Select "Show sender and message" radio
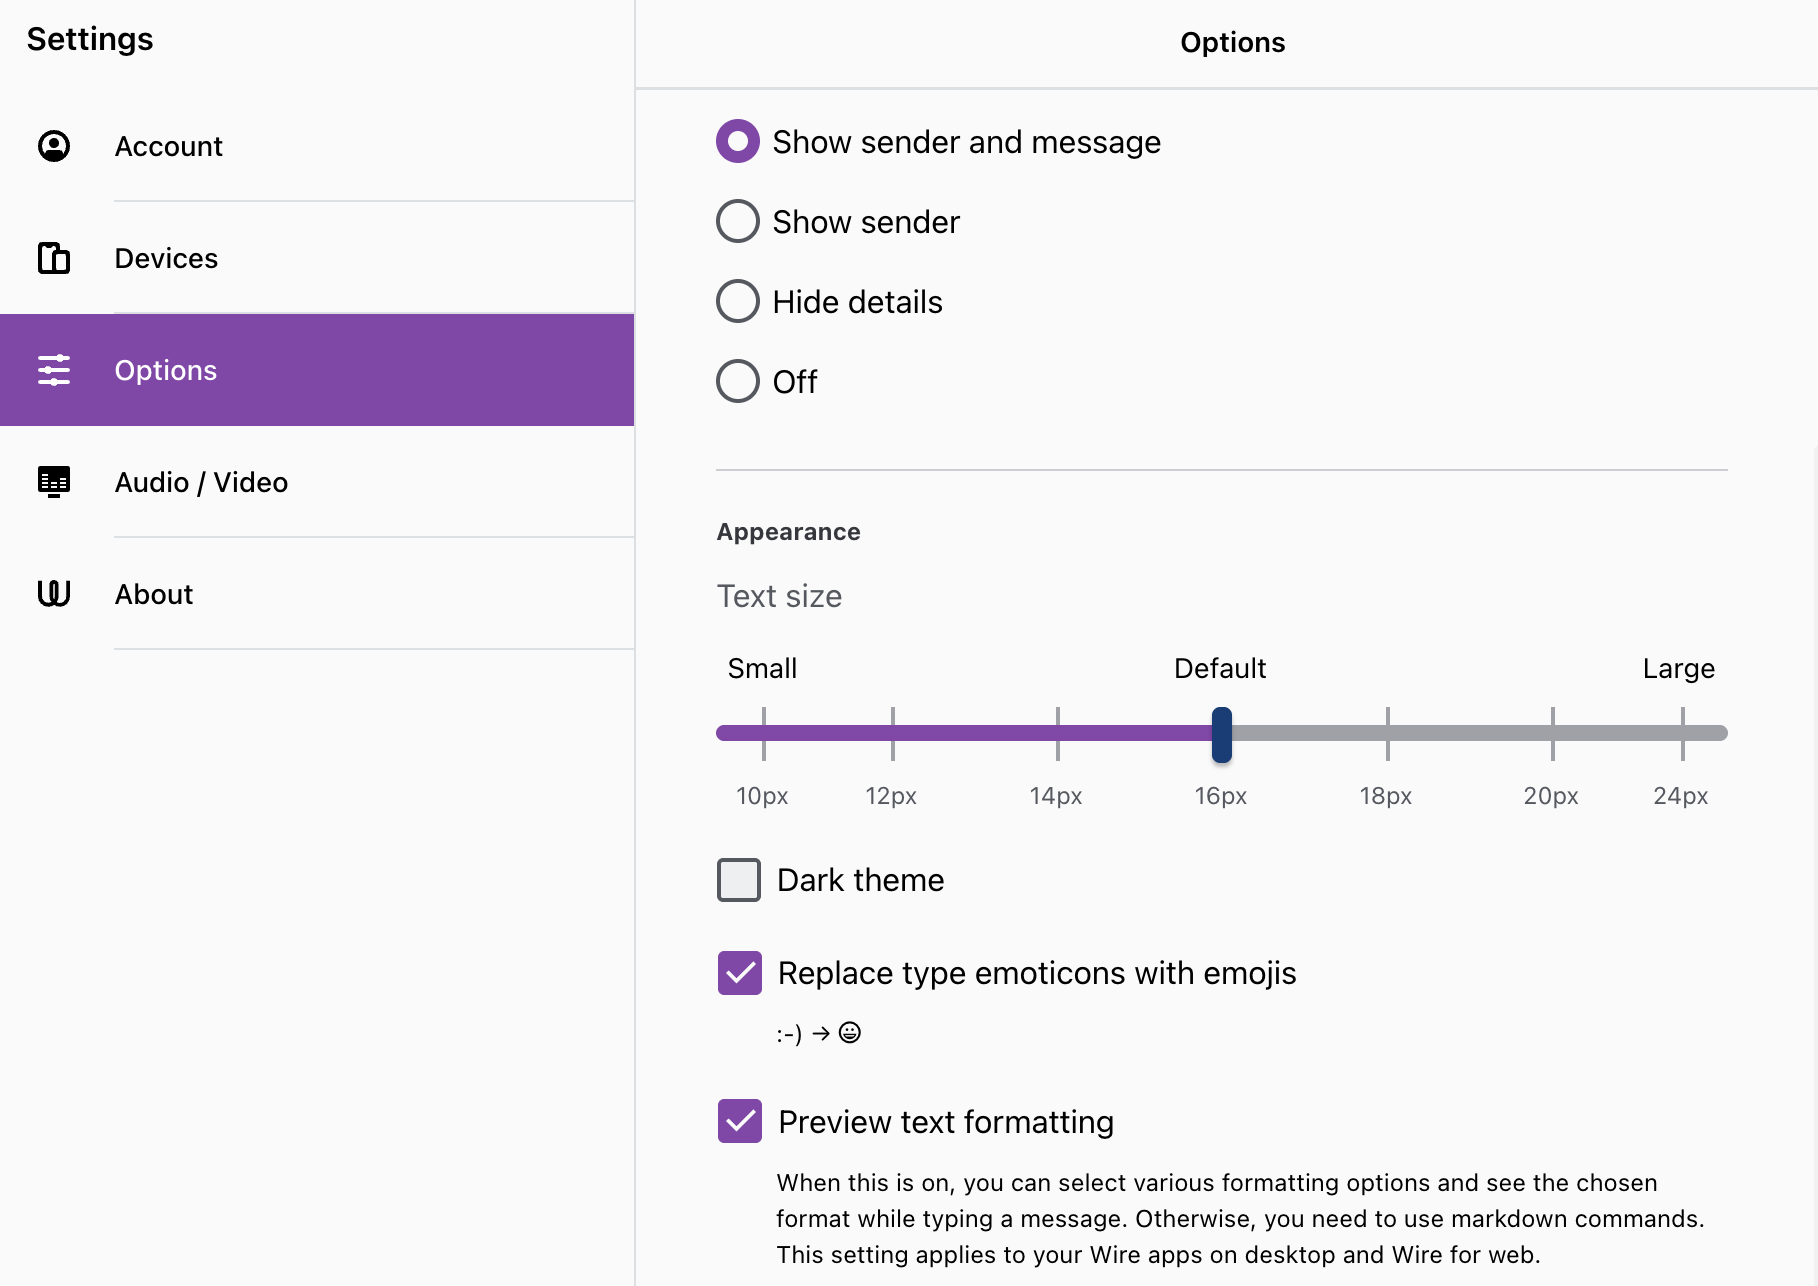Image resolution: width=1818 pixels, height=1286 pixels. click(x=738, y=142)
